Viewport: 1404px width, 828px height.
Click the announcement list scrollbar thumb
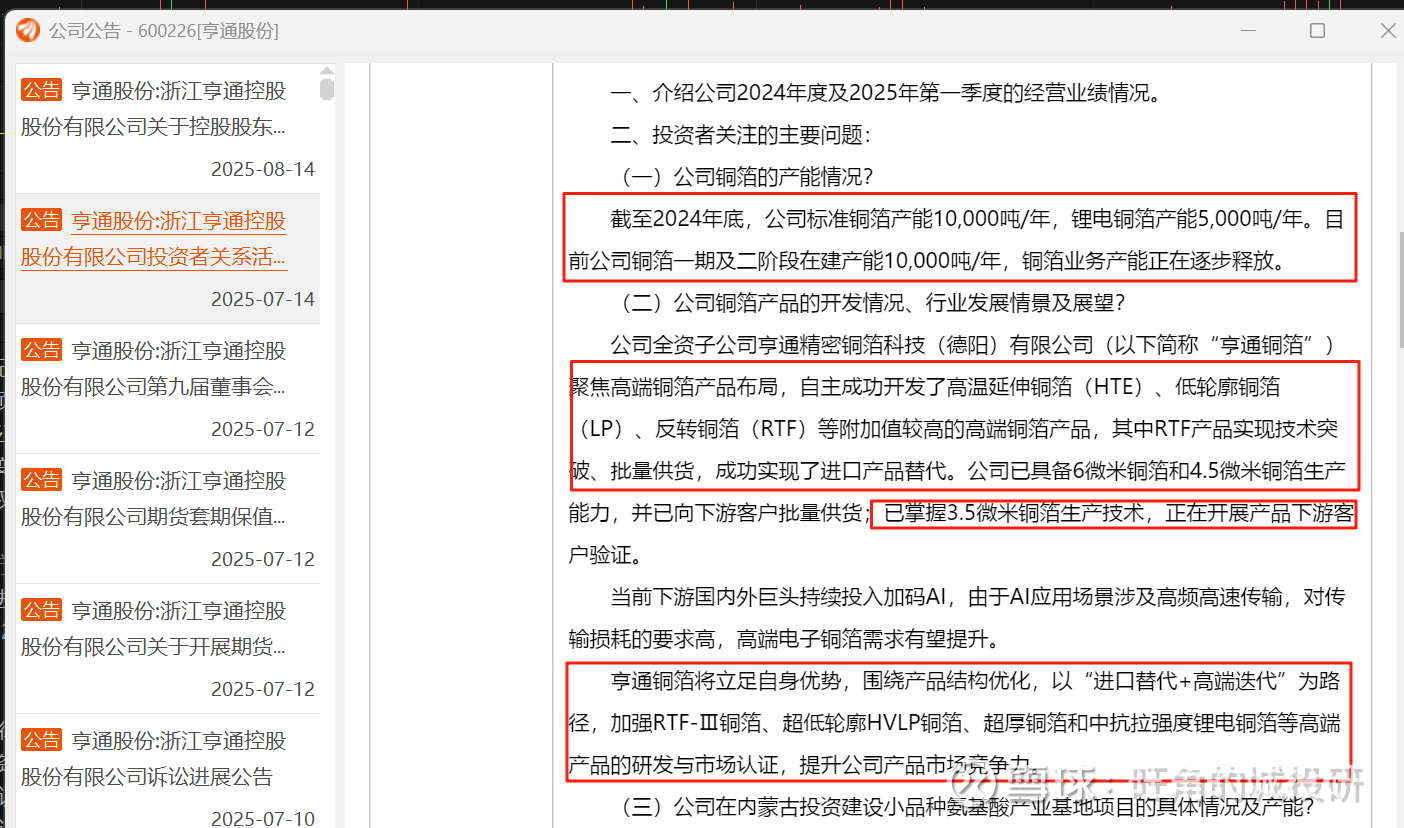[x=326, y=89]
